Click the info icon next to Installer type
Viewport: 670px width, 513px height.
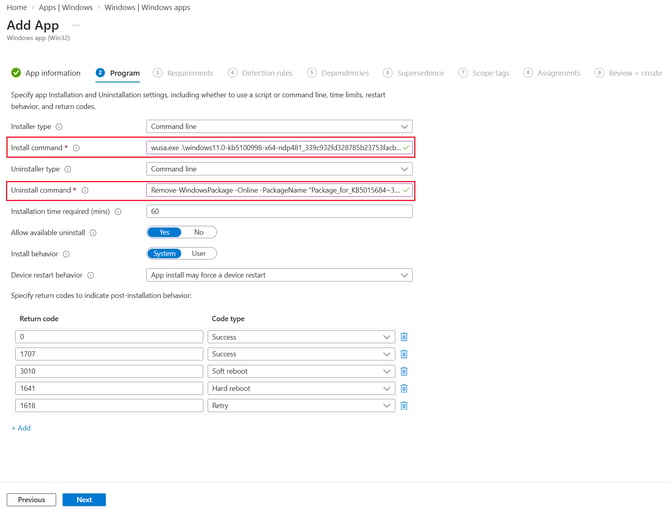[59, 127]
